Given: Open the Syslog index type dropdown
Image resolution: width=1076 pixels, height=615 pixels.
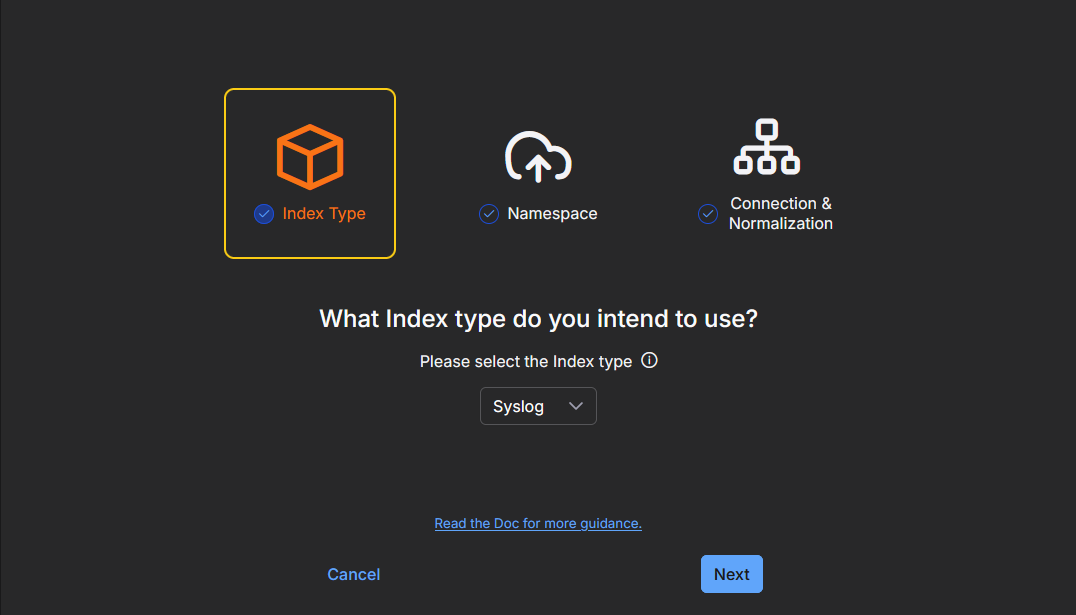Looking at the screenshot, I should (x=538, y=406).
